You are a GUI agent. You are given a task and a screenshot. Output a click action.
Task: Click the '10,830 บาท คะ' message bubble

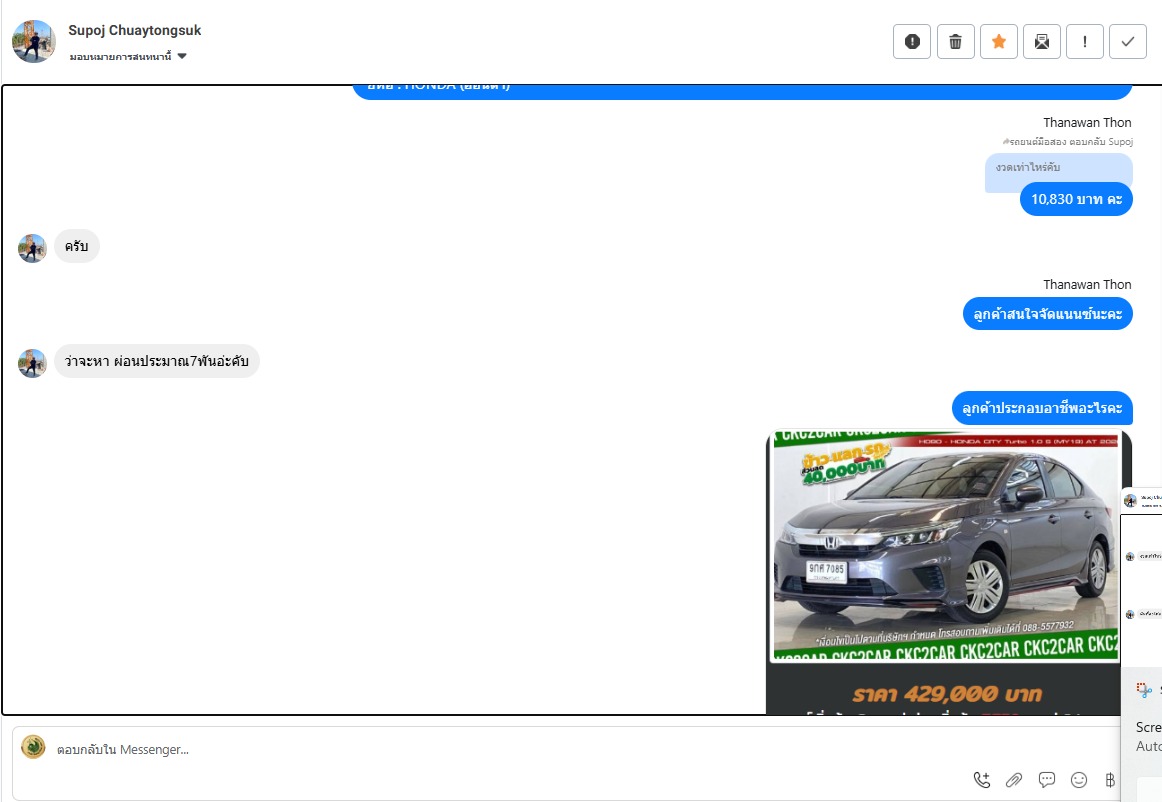pyautogui.click(x=1076, y=199)
